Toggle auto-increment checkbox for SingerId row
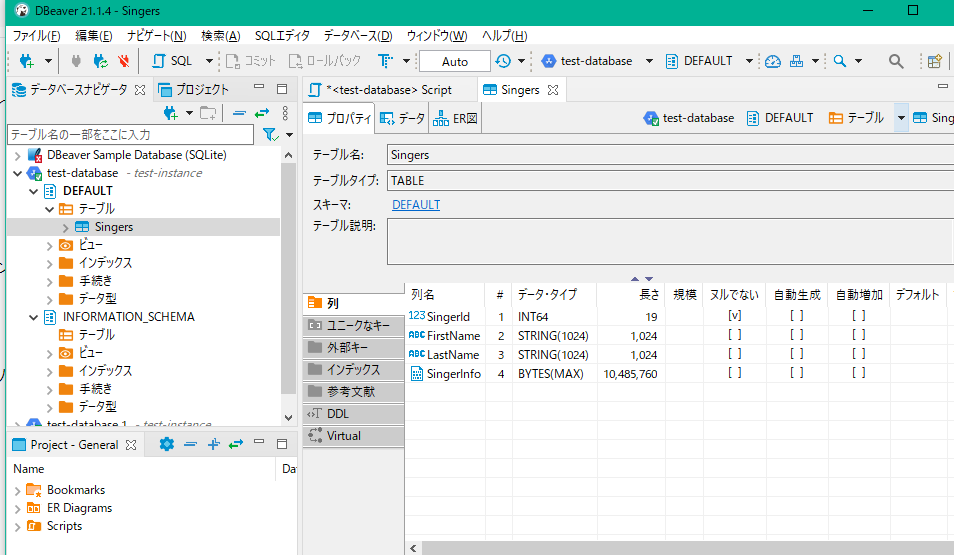Screen dimensions: 954x555 pyautogui.click(x=858, y=316)
